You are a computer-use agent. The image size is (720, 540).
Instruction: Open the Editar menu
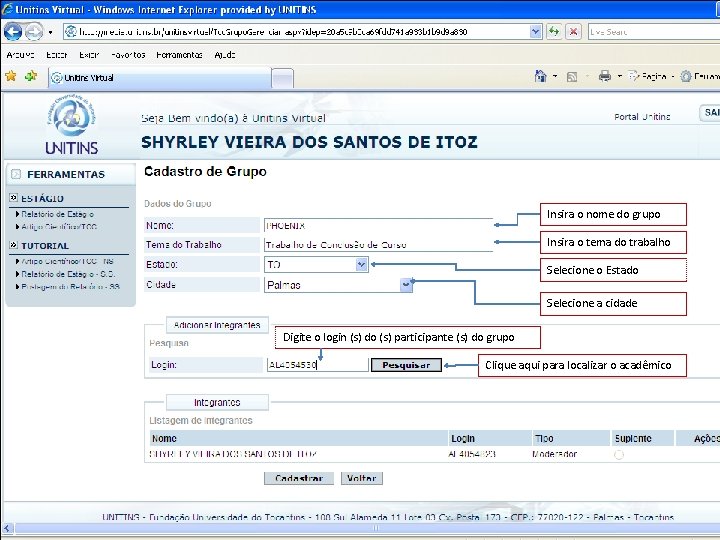click(56, 55)
